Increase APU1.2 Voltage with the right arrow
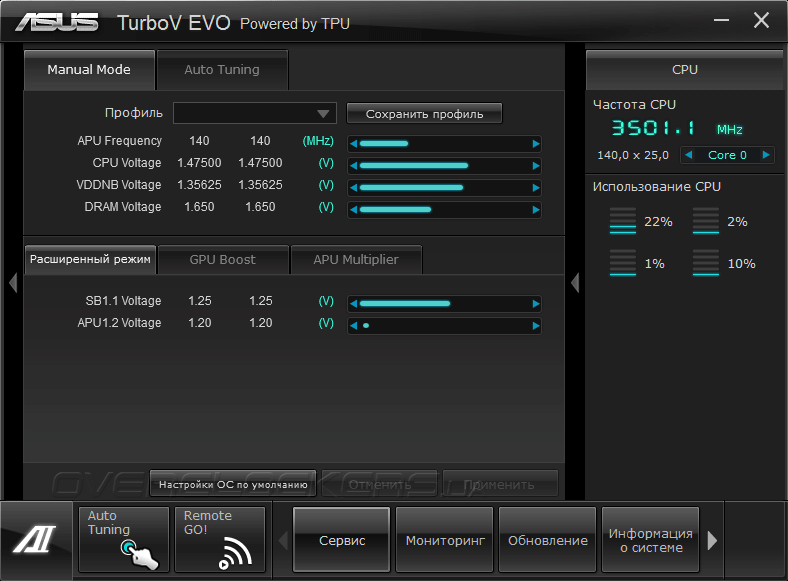Image resolution: width=788 pixels, height=581 pixels. coord(536,326)
